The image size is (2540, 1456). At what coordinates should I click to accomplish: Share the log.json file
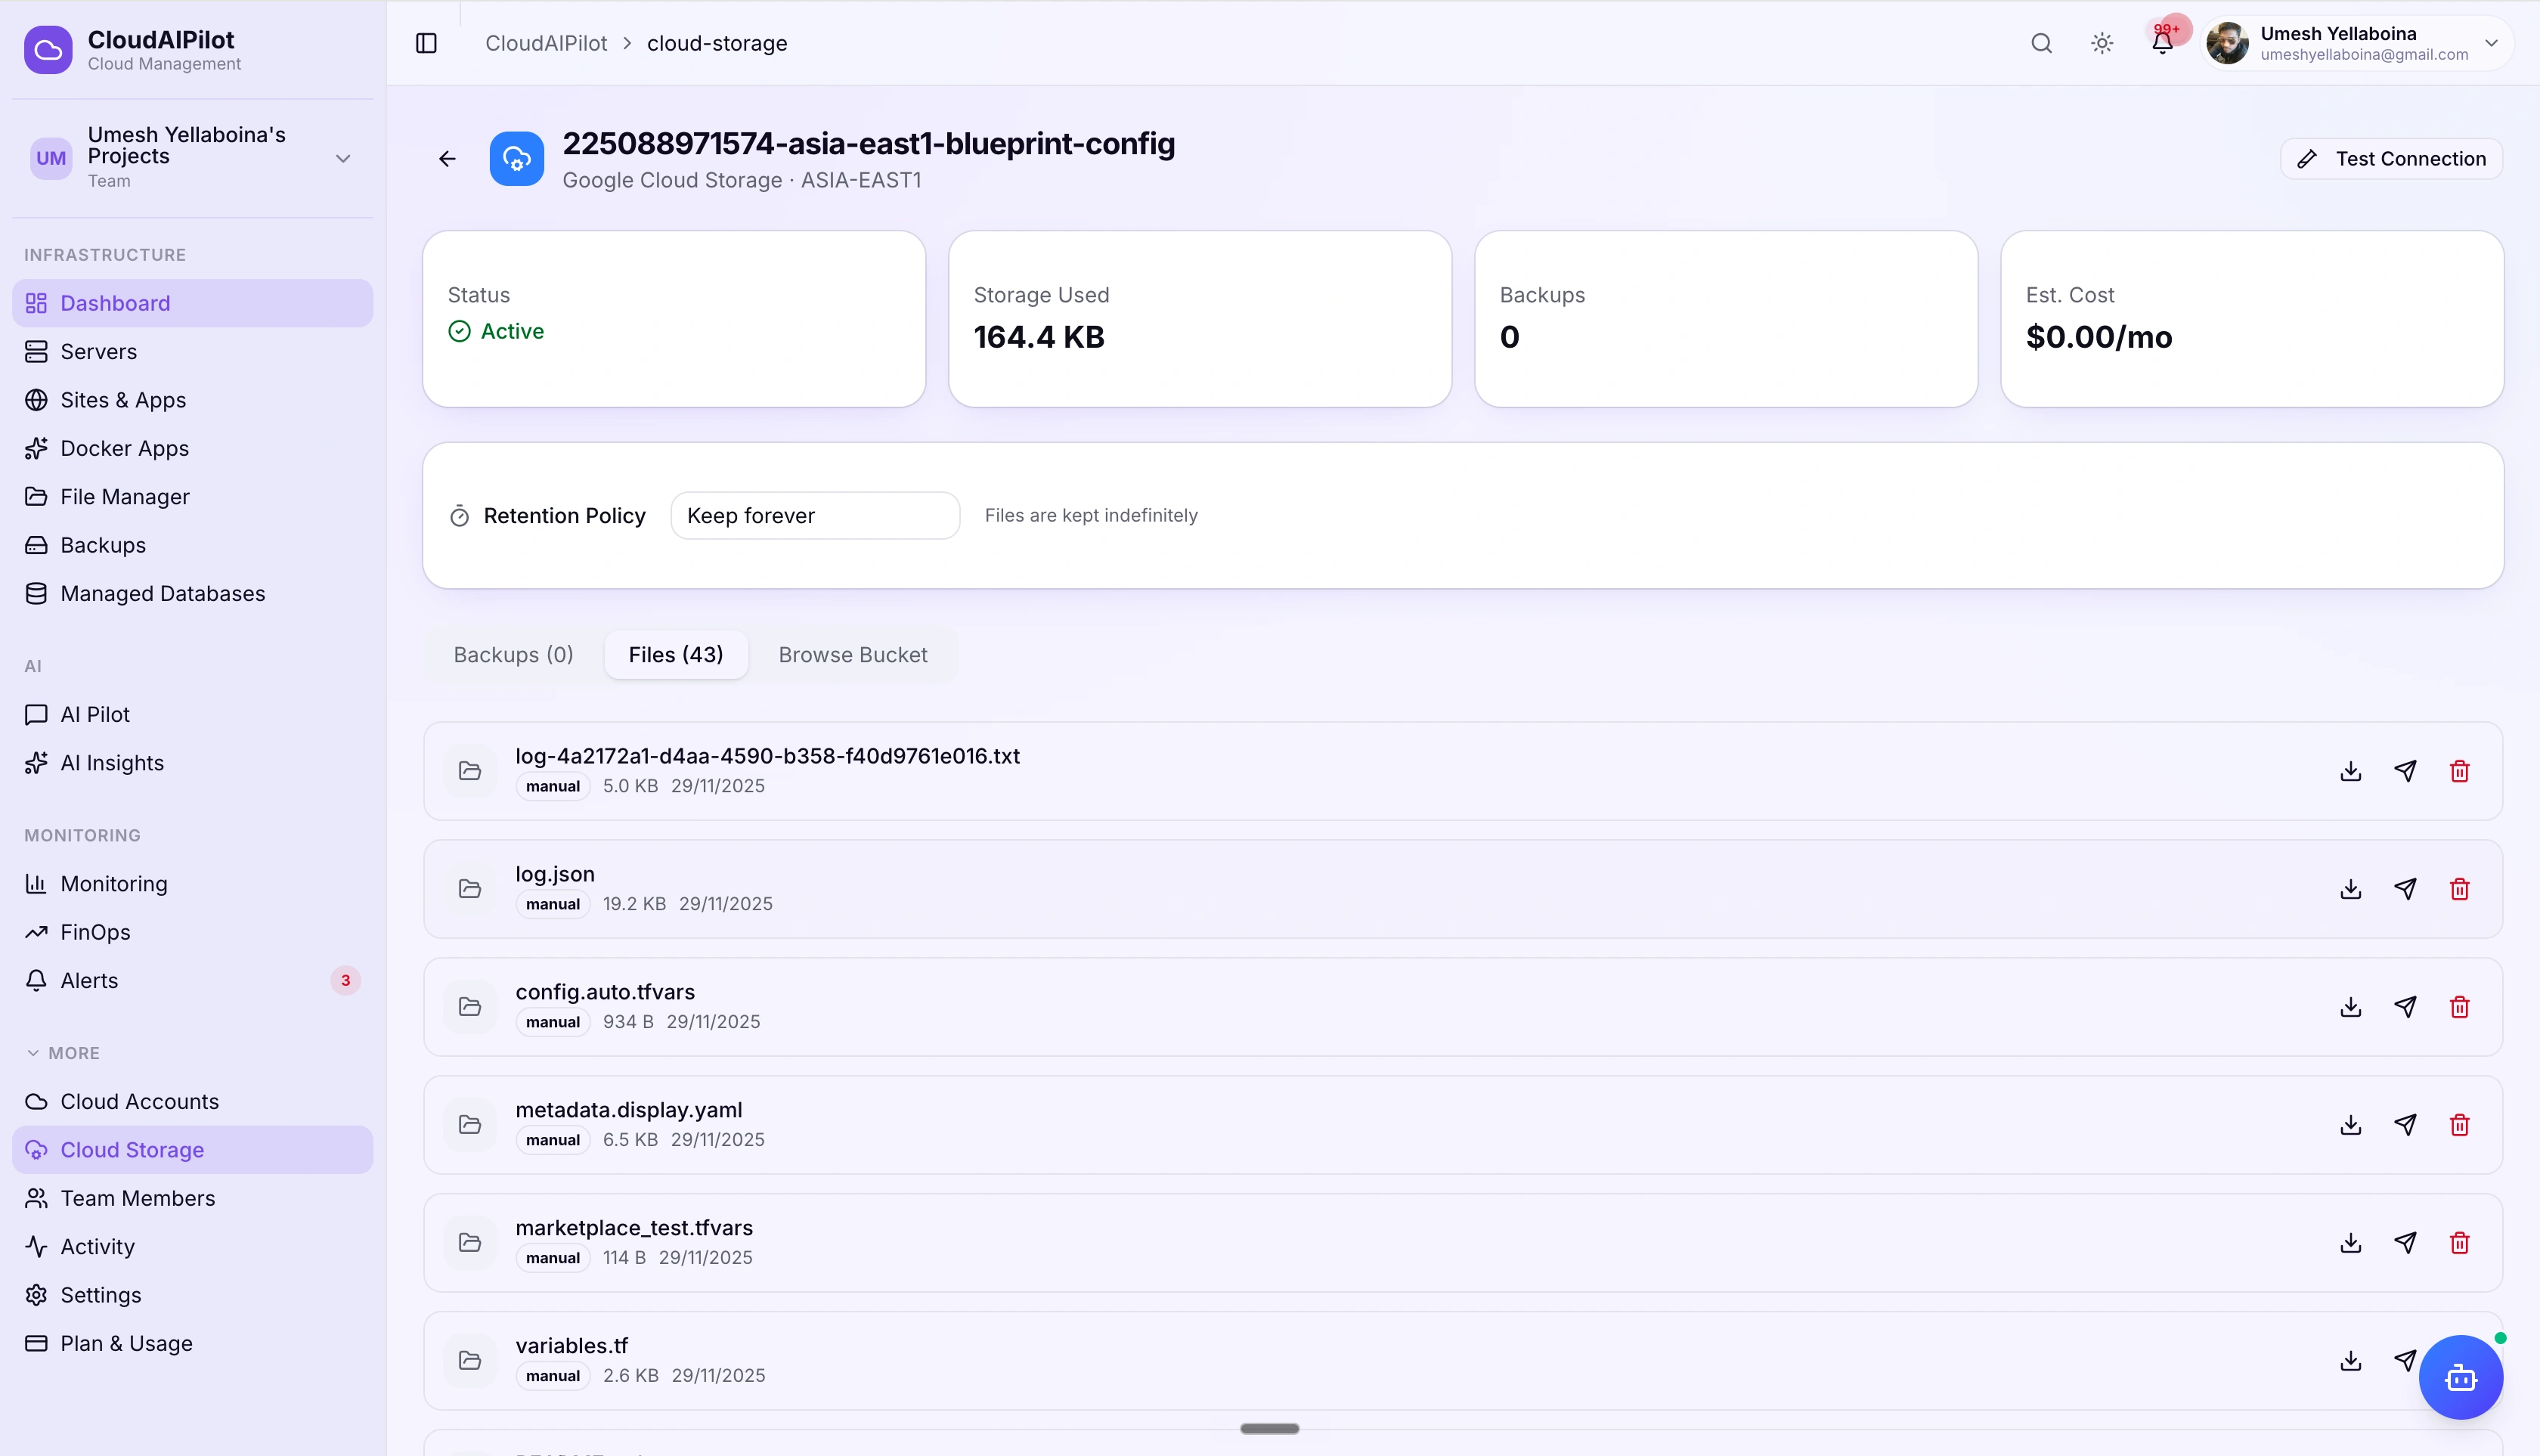coord(2406,889)
